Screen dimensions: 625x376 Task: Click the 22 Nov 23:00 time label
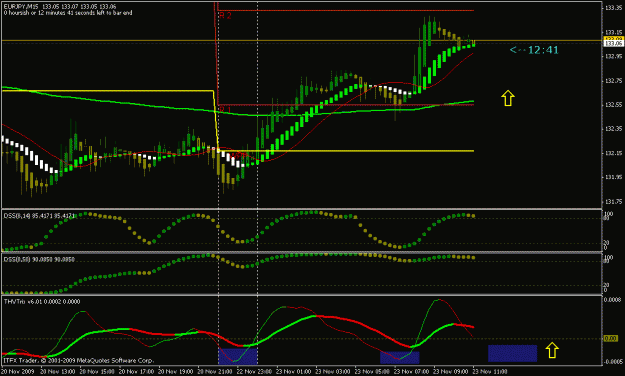tap(254, 372)
